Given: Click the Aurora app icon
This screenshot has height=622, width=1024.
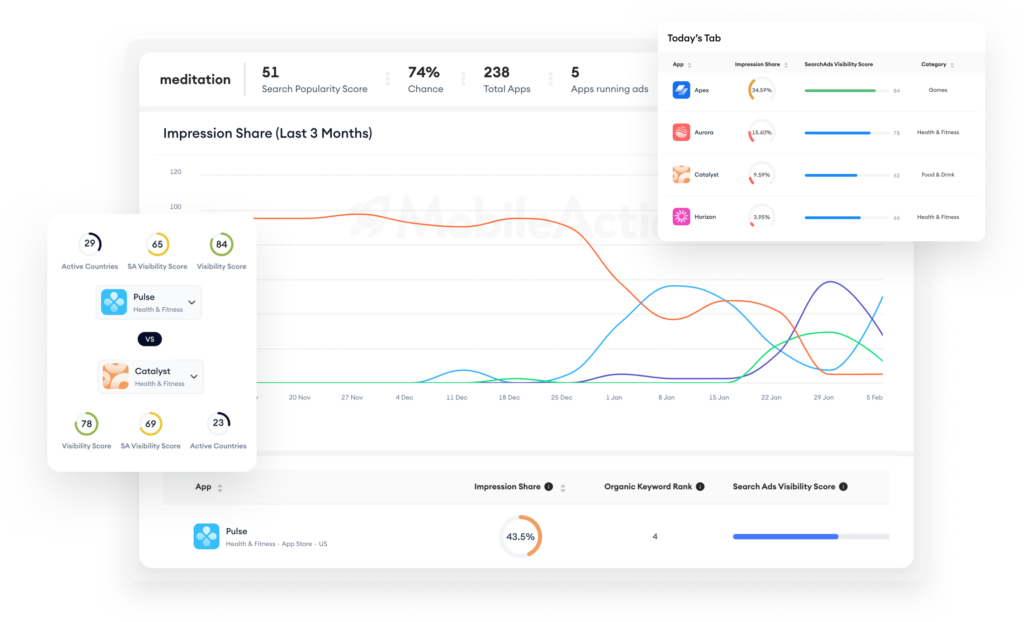Looking at the screenshot, I should [681, 132].
